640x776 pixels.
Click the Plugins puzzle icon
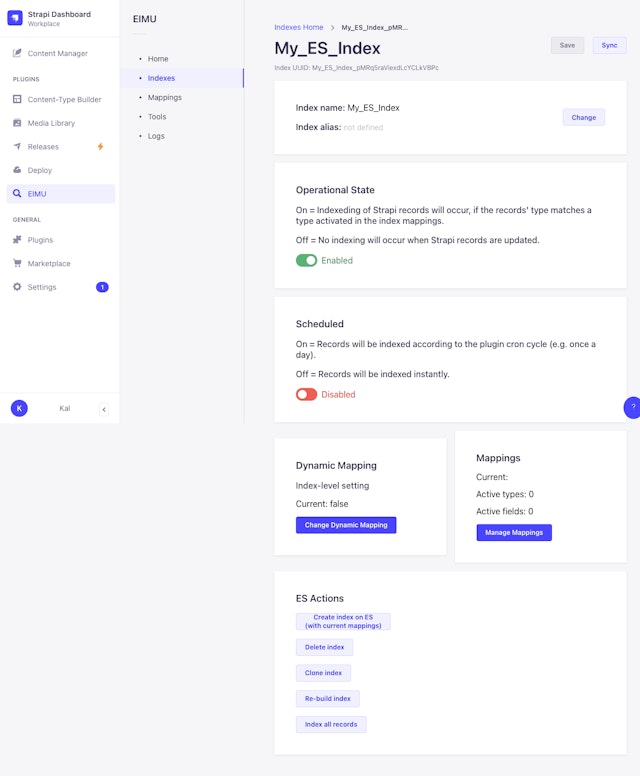(17, 240)
